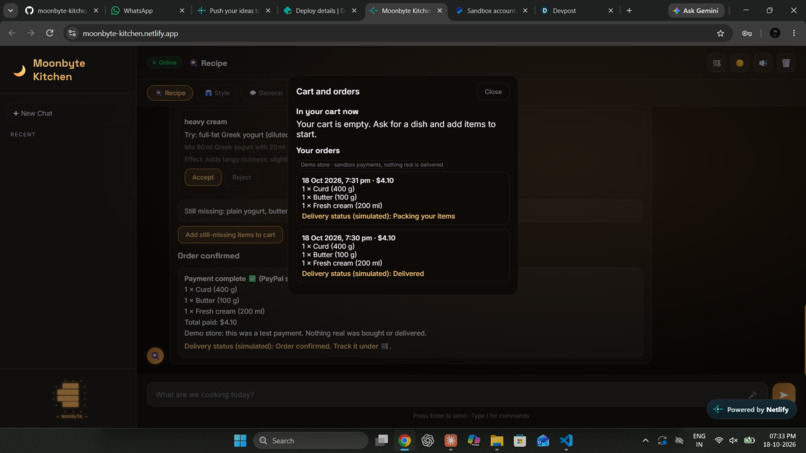
Task: Click the order dated 18 Oct 2026, 7:30 pm
Action: [x=403, y=256]
